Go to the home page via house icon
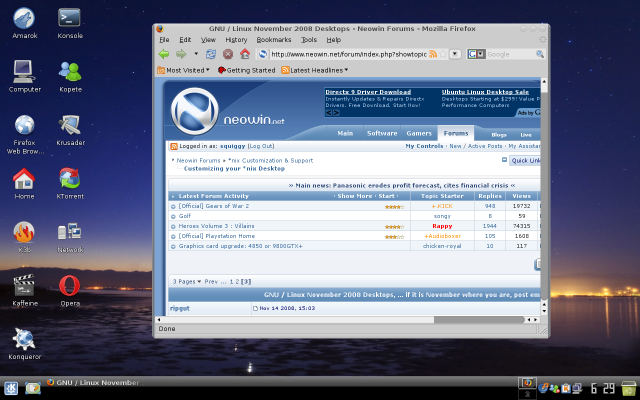The width and height of the screenshot is (640, 400). pos(245,53)
